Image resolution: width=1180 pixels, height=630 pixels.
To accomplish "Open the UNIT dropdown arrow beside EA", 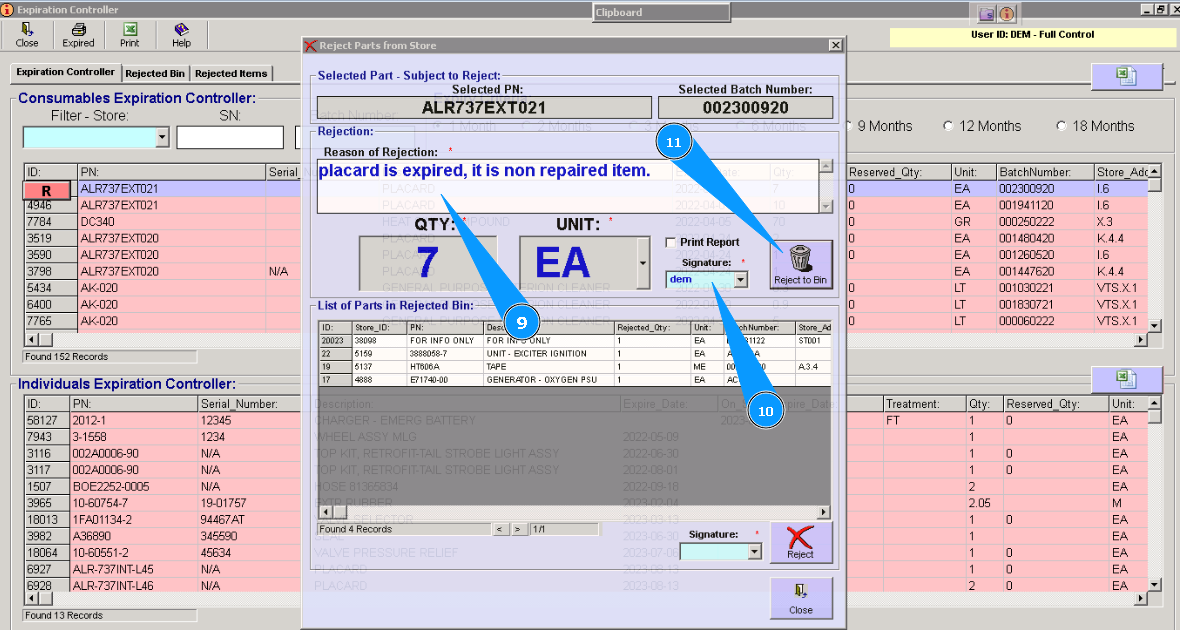I will (643, 263).
